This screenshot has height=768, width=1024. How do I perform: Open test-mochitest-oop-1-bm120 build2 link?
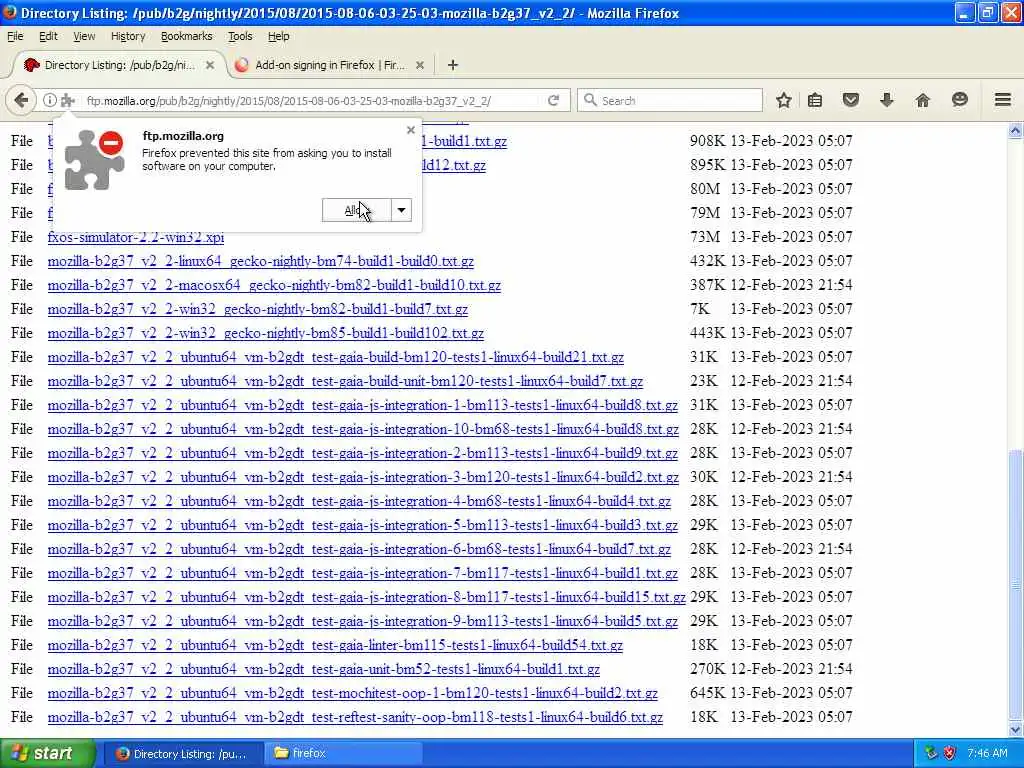point(353,693)
